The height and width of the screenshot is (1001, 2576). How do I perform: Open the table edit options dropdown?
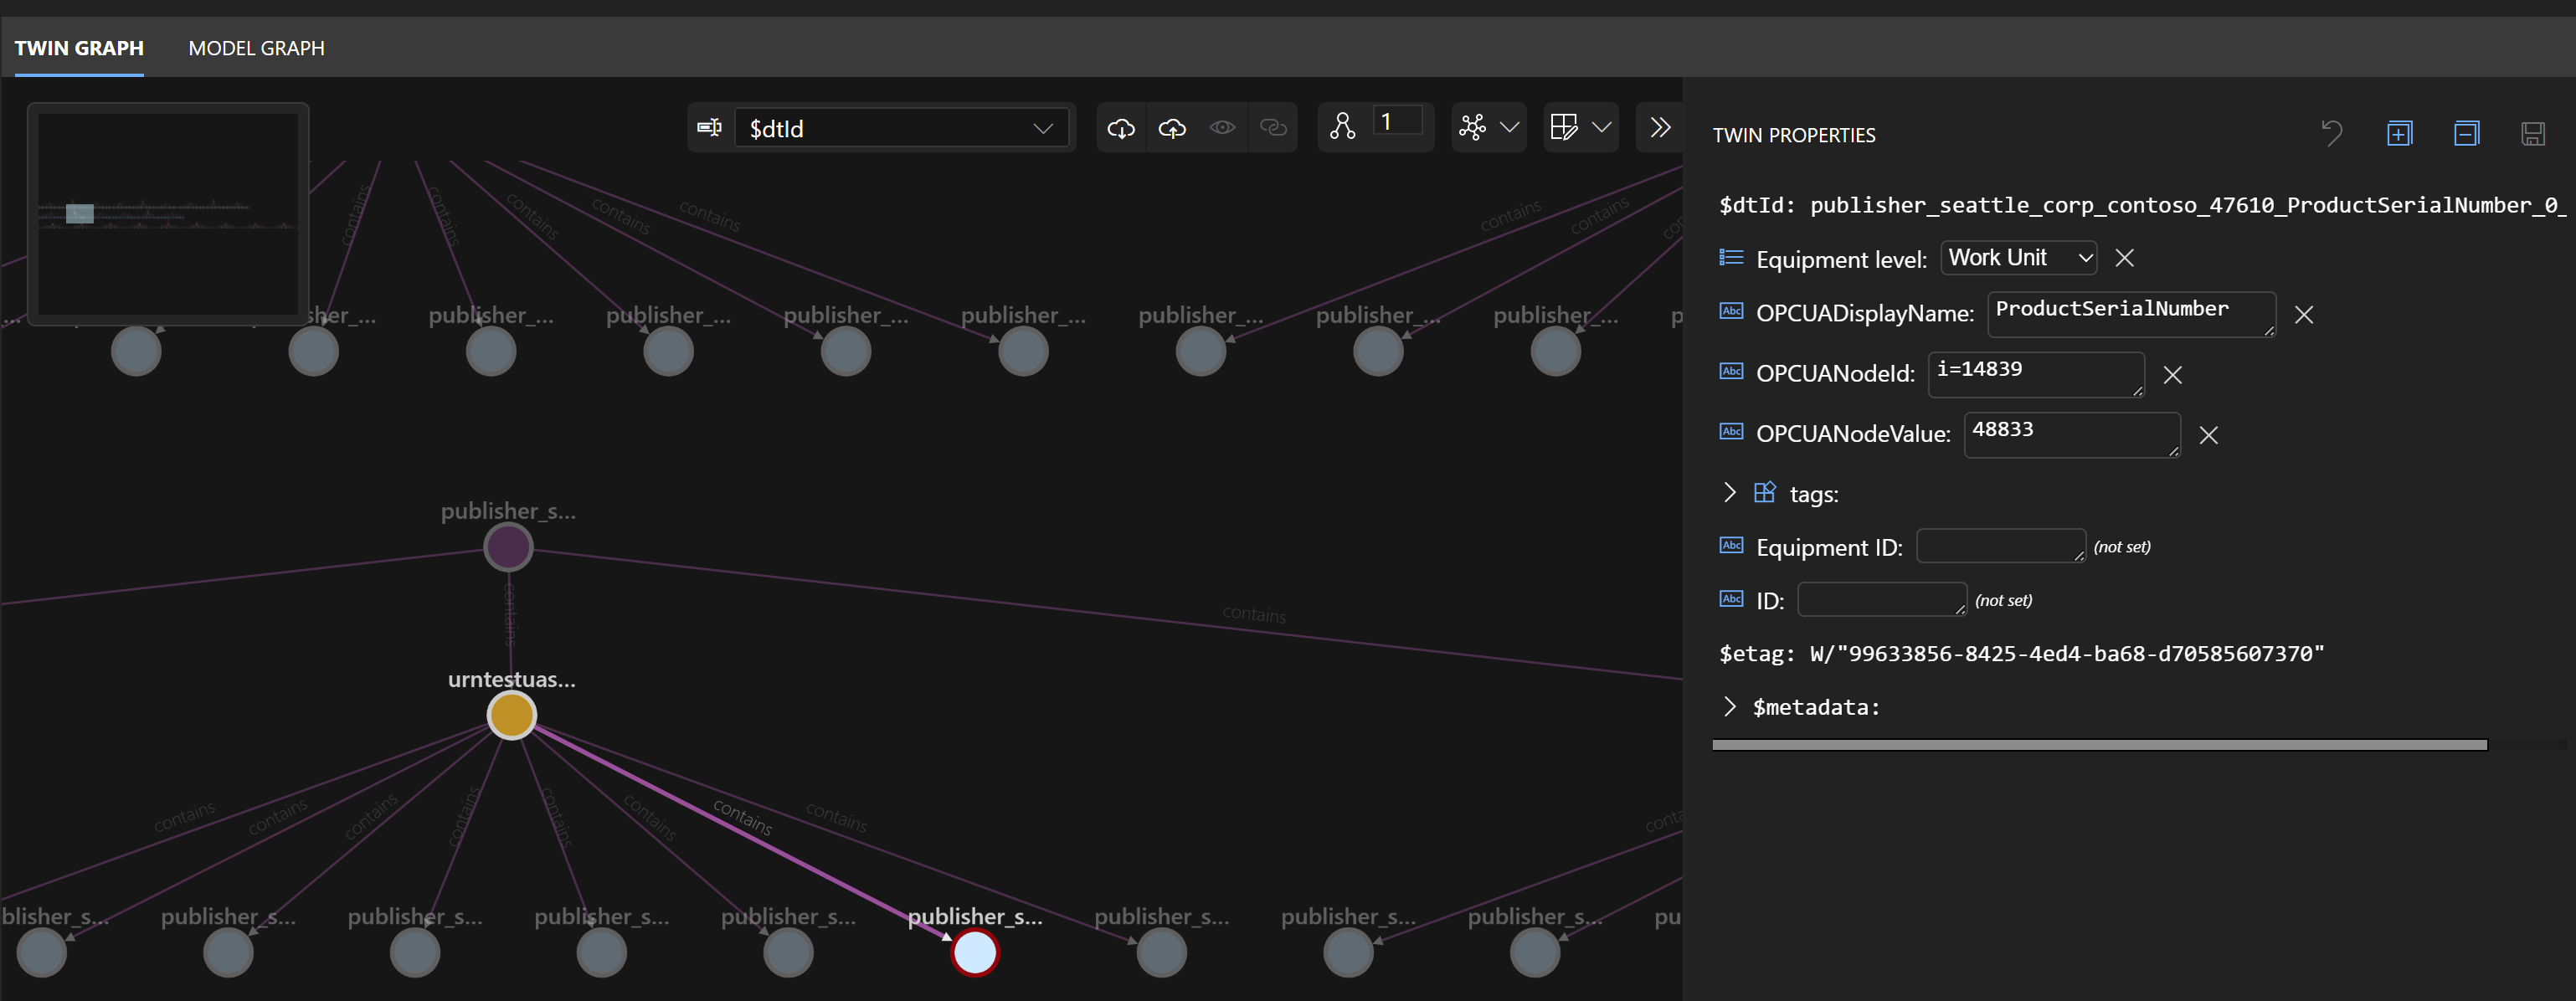(1581, 127)
